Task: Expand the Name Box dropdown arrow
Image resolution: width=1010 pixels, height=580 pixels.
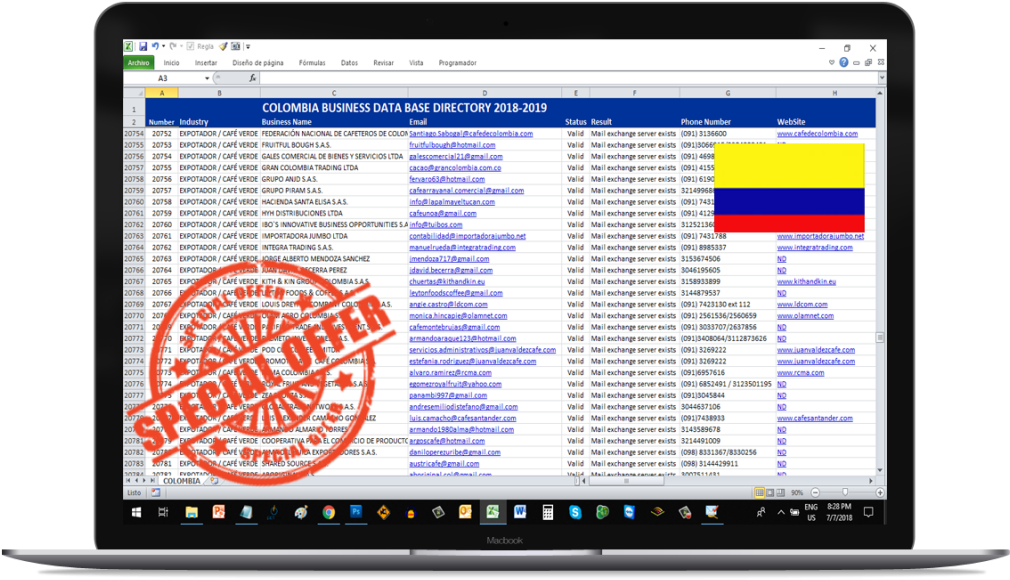Action: point(207,78)
